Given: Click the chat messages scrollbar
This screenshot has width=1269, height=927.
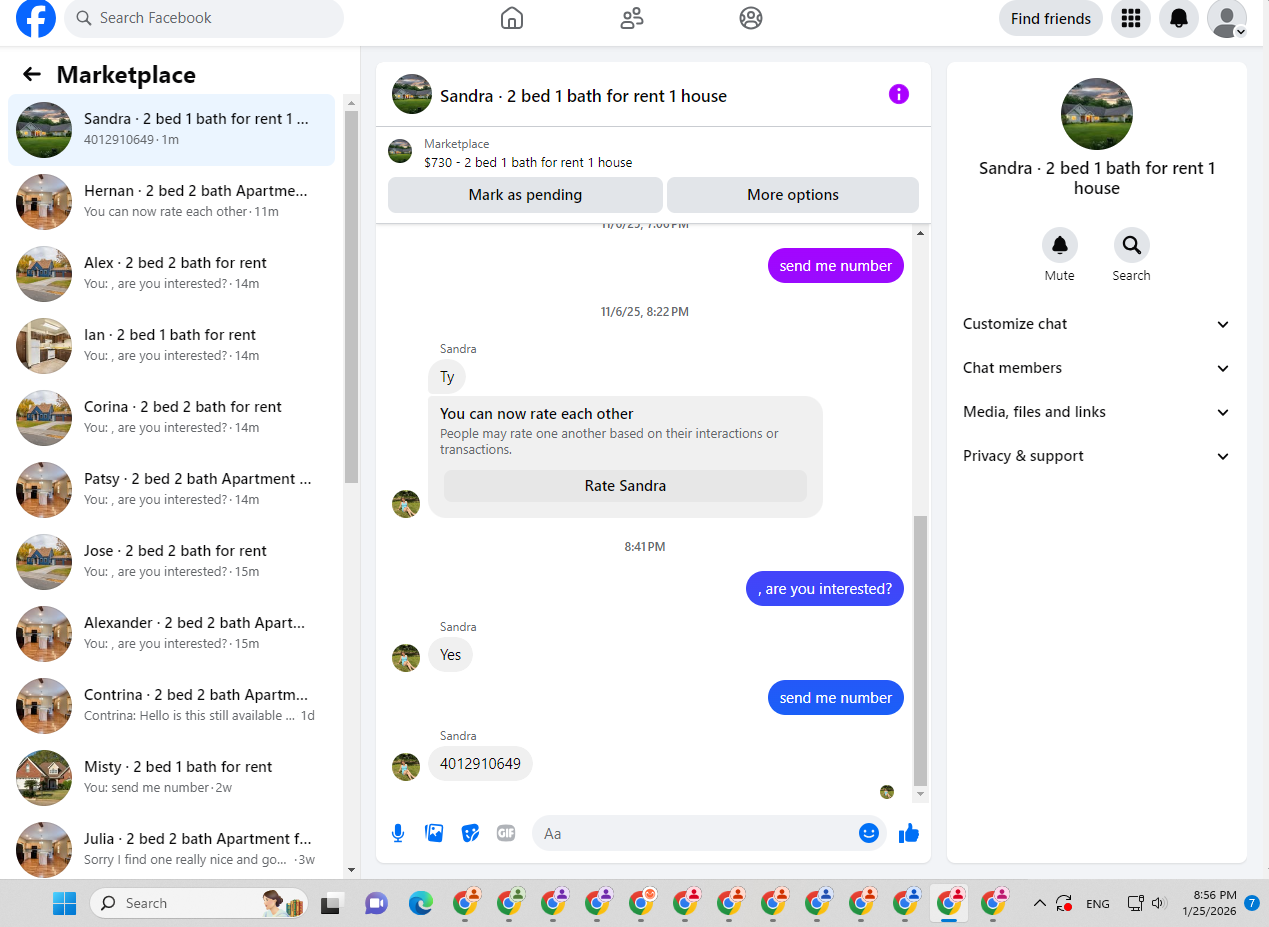Looking at the screenshot, I should coord(921,651).
